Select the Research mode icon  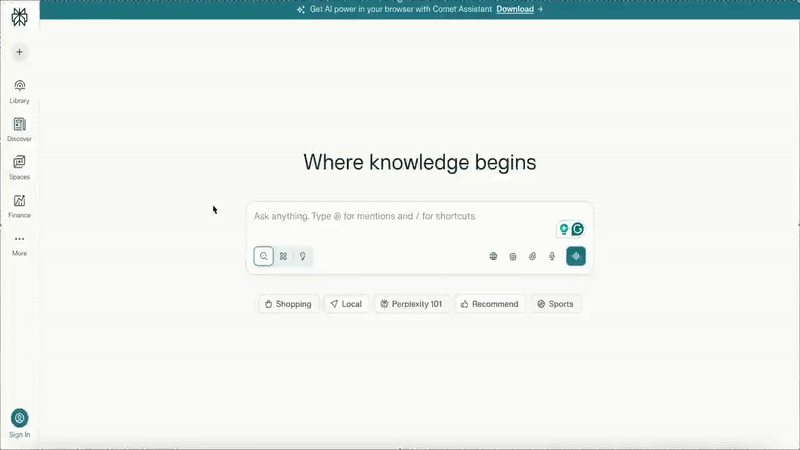click(283, 256)
